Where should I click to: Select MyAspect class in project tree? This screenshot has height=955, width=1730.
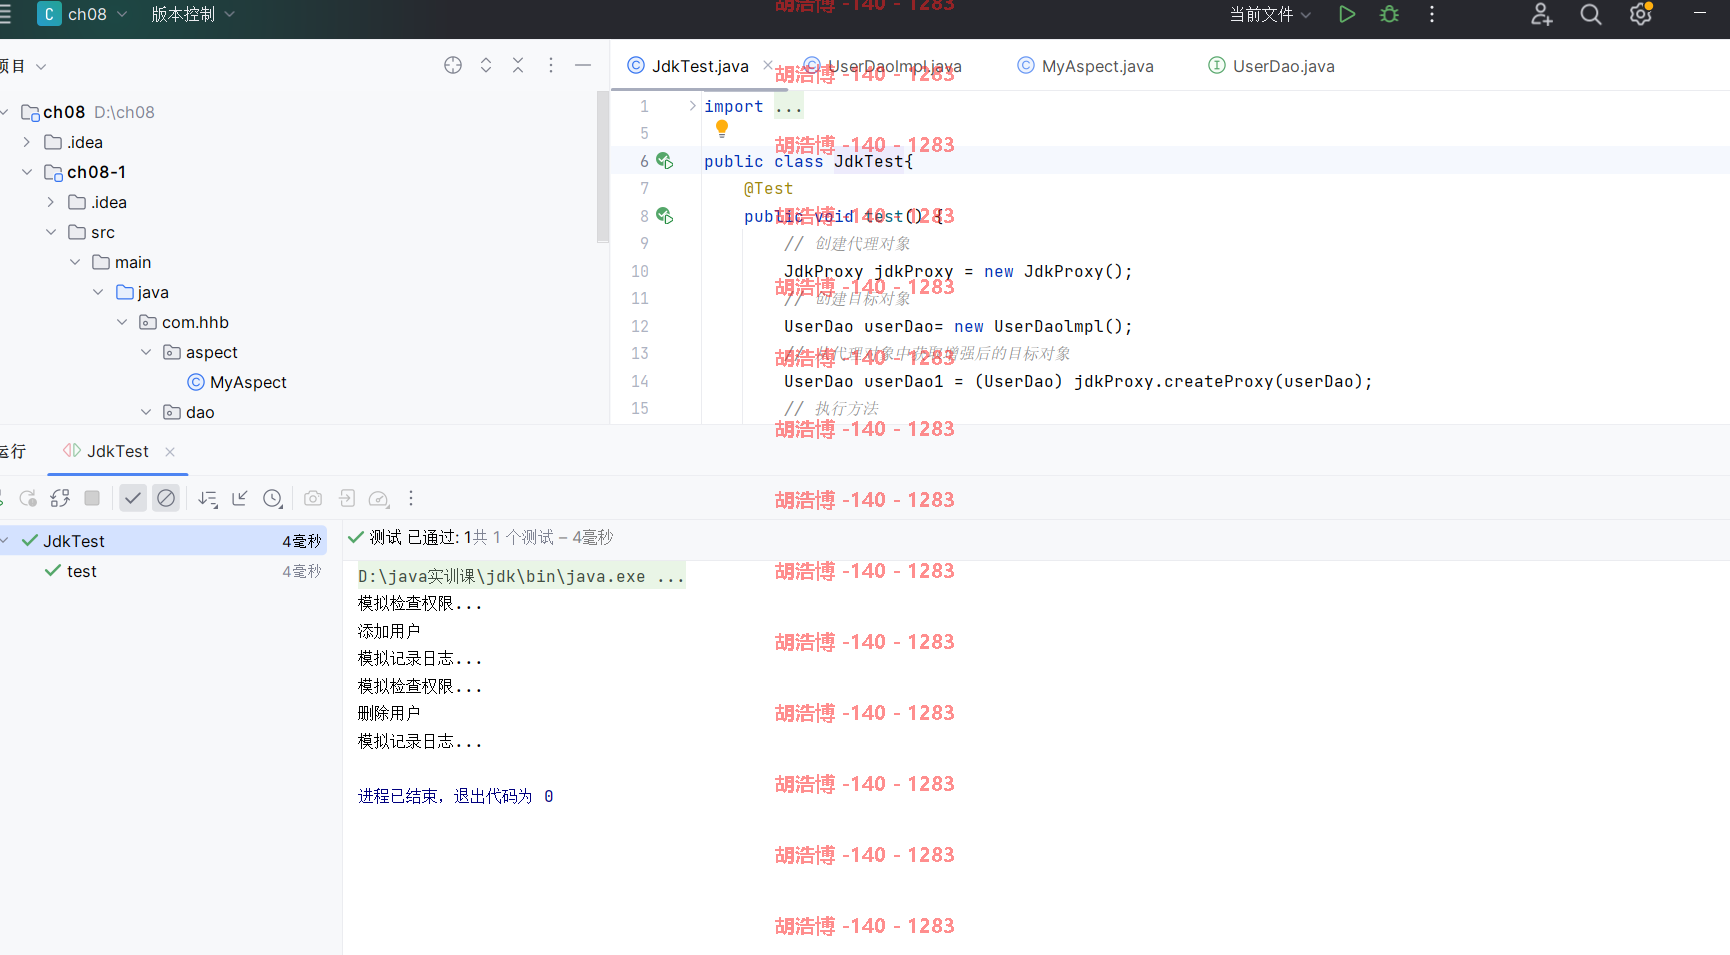[237, 382]
